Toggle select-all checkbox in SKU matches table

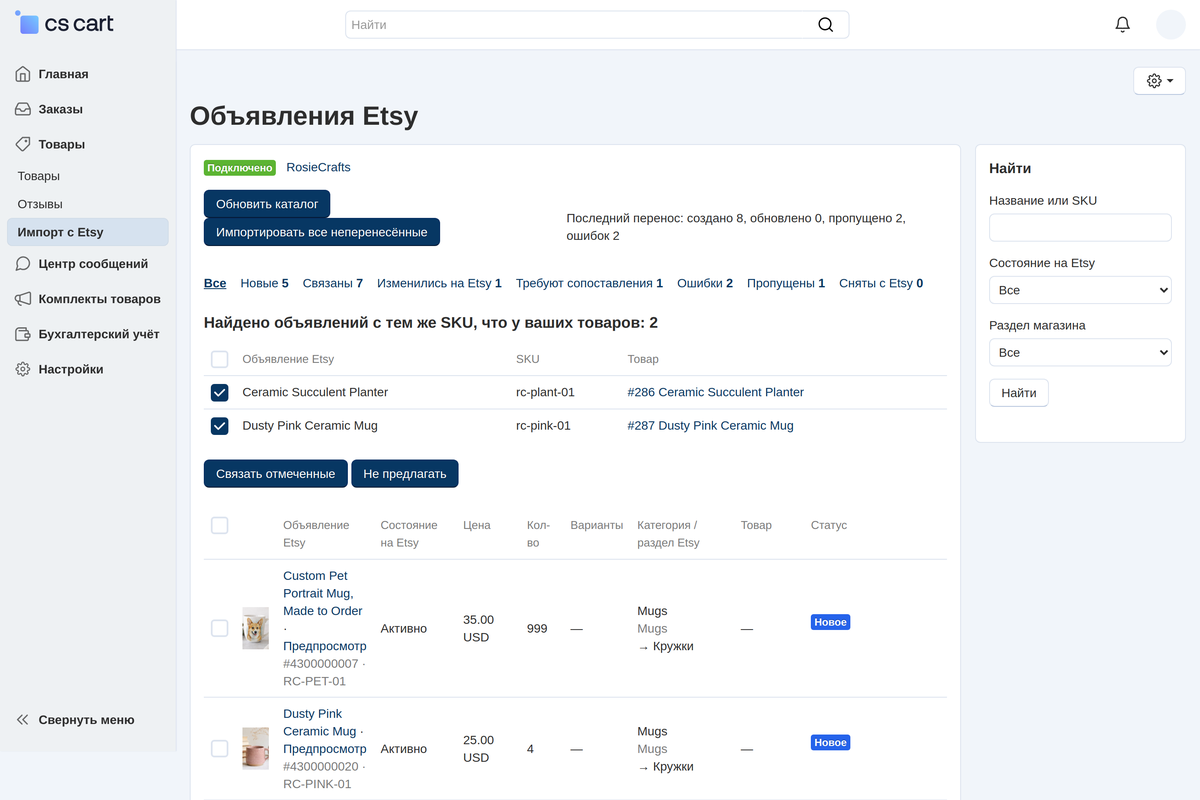coord(220,359)
